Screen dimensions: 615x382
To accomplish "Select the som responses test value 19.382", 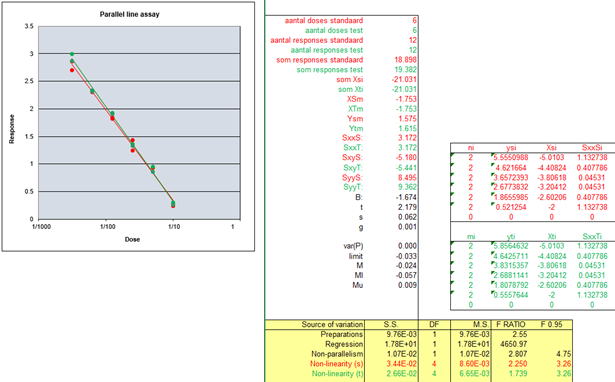I will tap(406, 69).
